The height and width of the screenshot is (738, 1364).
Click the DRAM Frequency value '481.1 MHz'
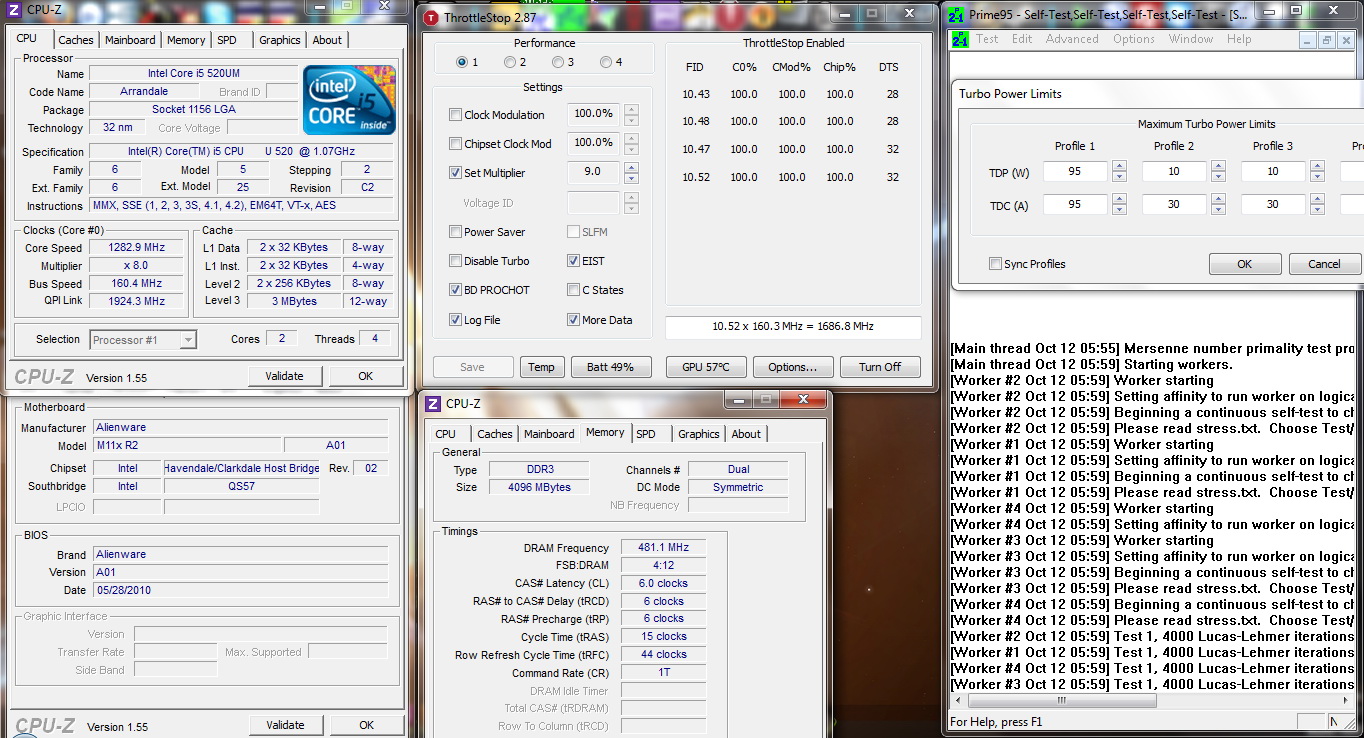pos(663,548)
